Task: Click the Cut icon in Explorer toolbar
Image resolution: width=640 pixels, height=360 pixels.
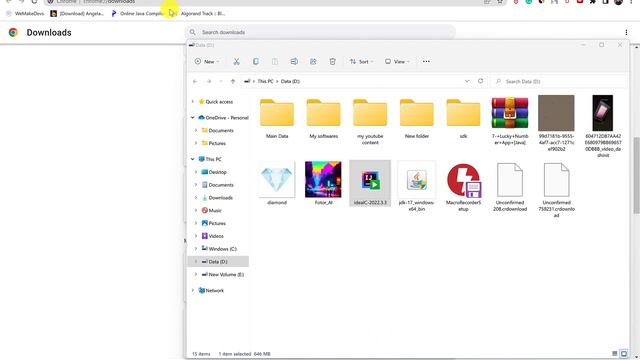Action: (236, 62)
